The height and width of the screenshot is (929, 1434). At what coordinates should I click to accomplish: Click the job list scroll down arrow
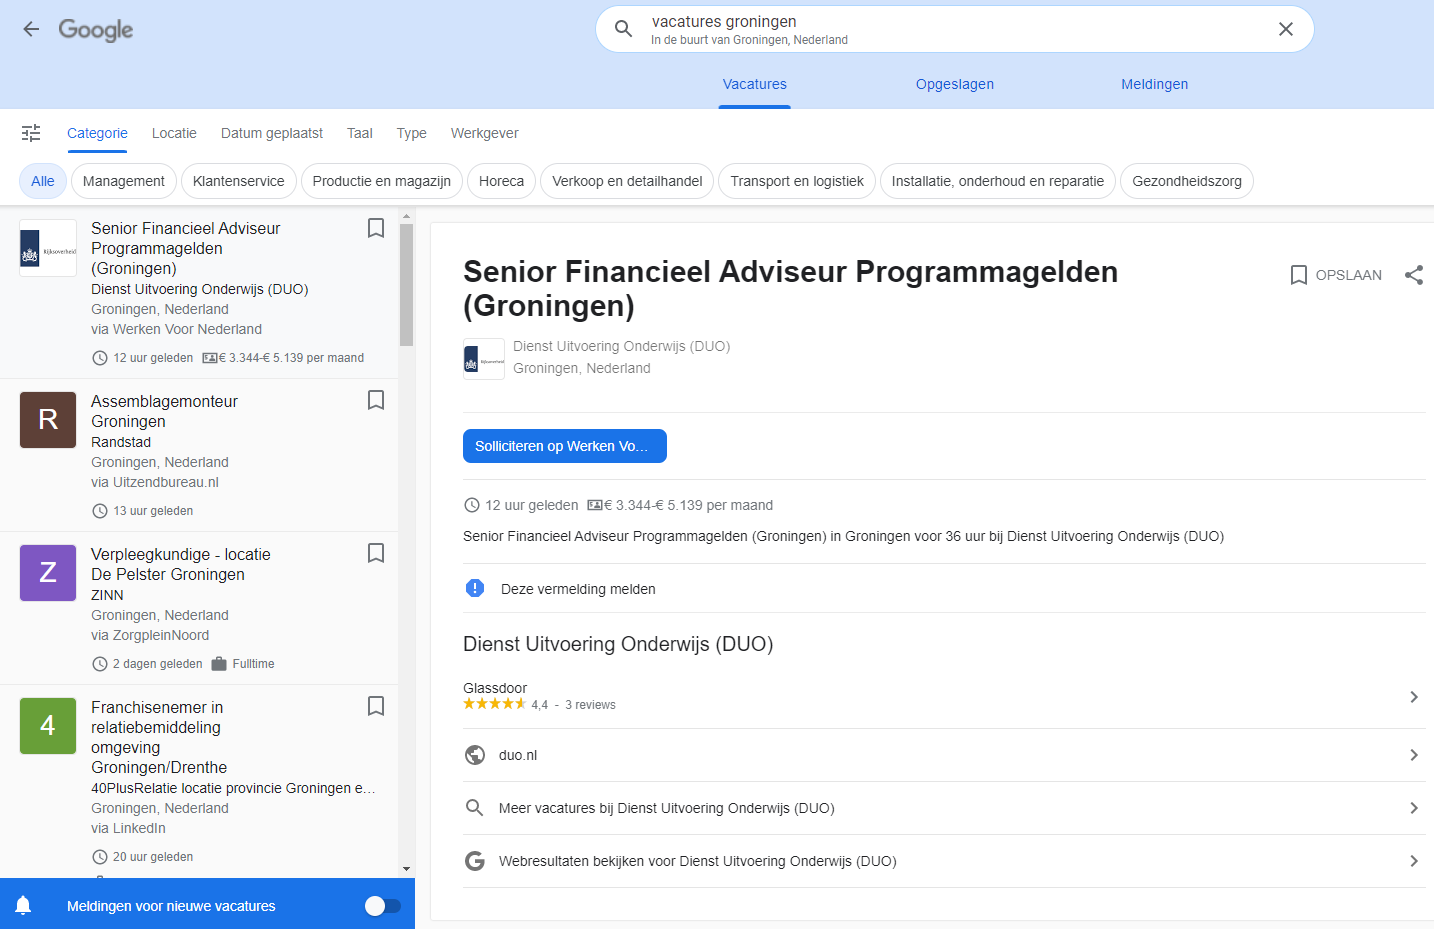pos(406,869)
